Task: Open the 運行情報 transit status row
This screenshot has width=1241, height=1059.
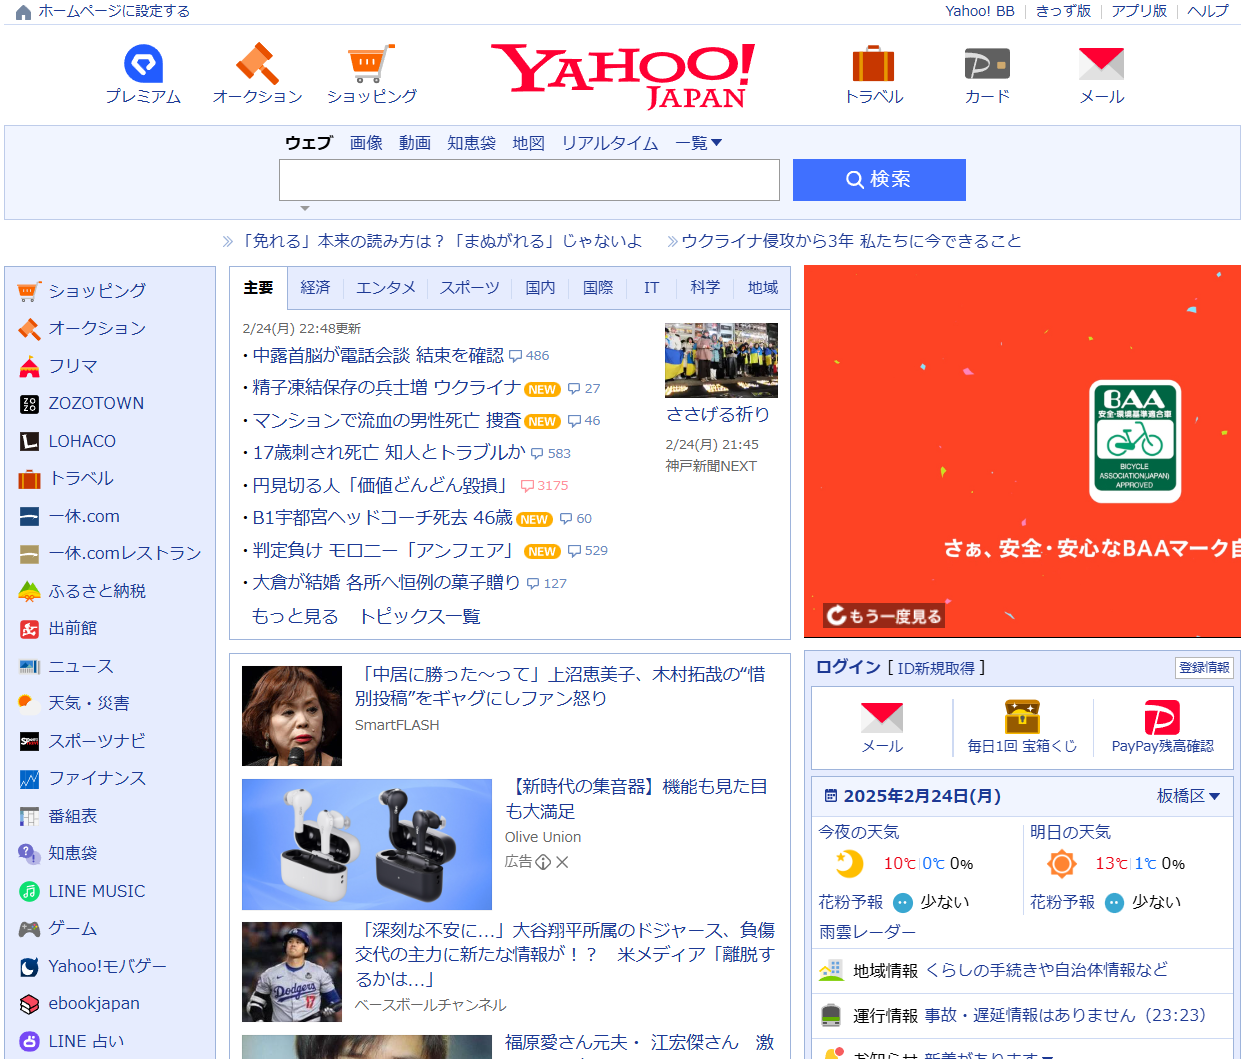Action: (x=1022, y=1016)
